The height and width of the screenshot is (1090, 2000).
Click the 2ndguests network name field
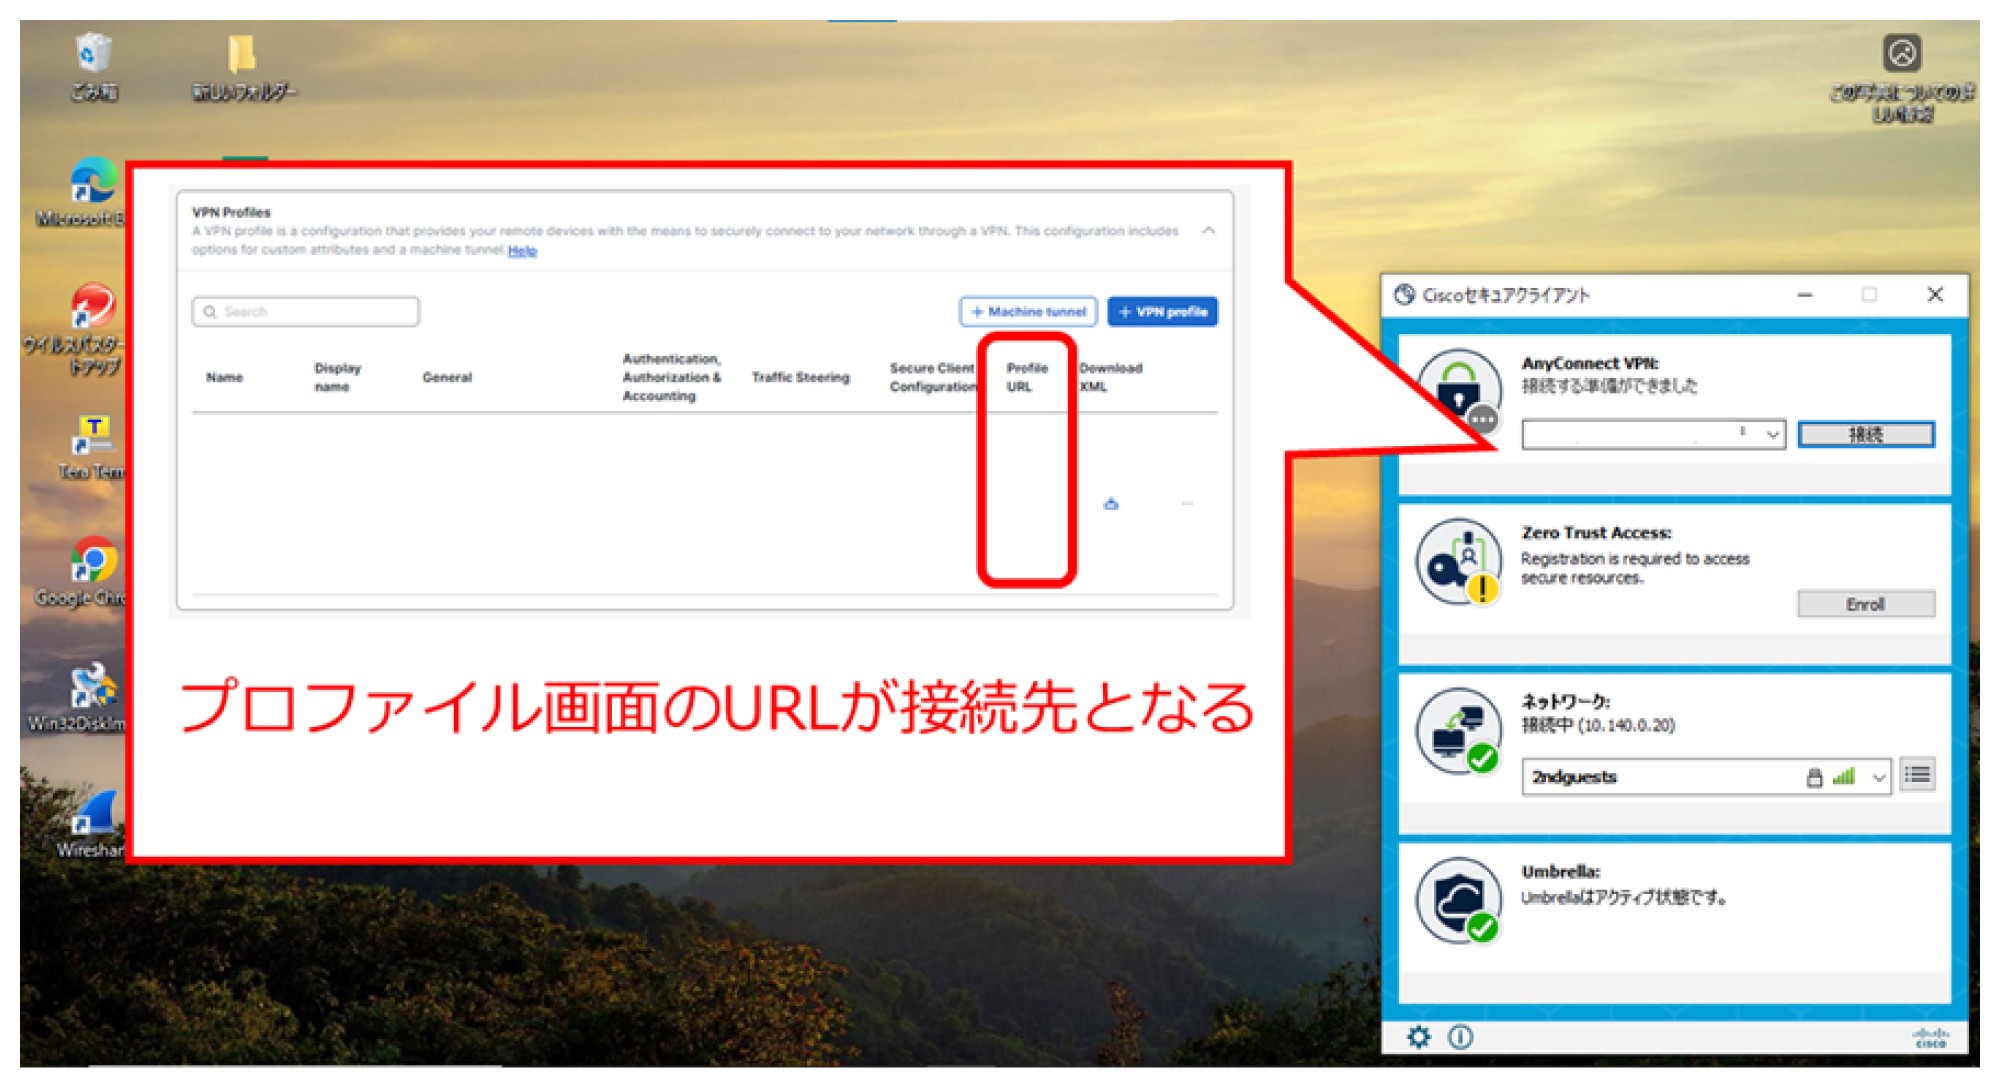pyautogui.click(x=1706, y=777)
